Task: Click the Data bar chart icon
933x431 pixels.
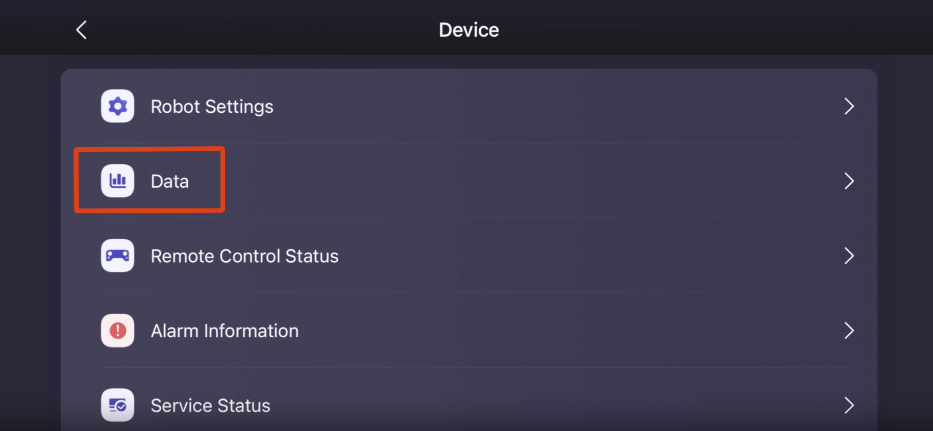Action: (117, 181)
